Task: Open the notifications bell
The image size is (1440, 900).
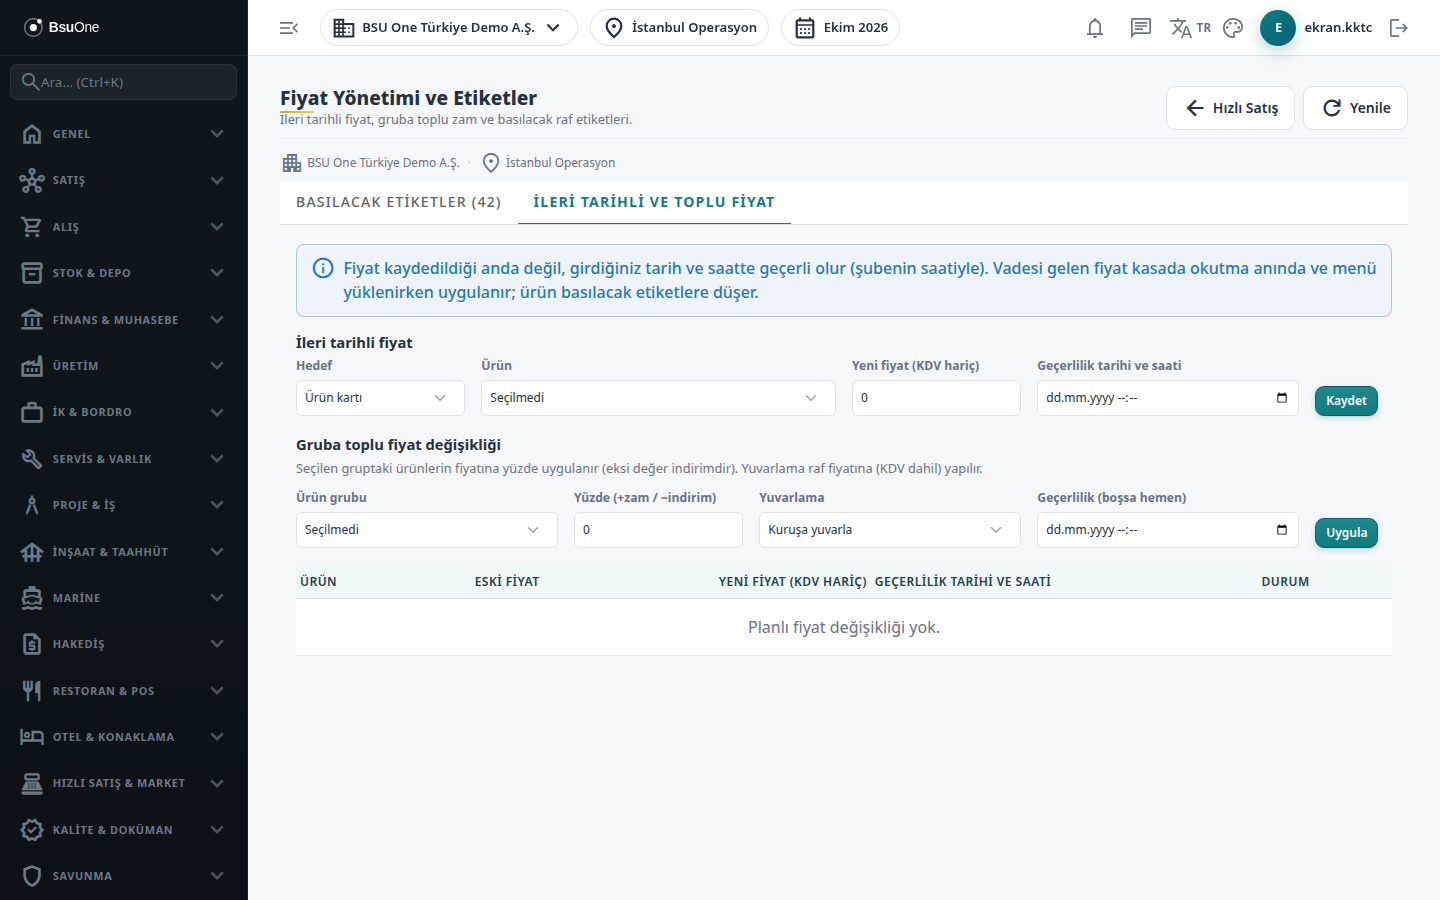Action: [1095, 28]
